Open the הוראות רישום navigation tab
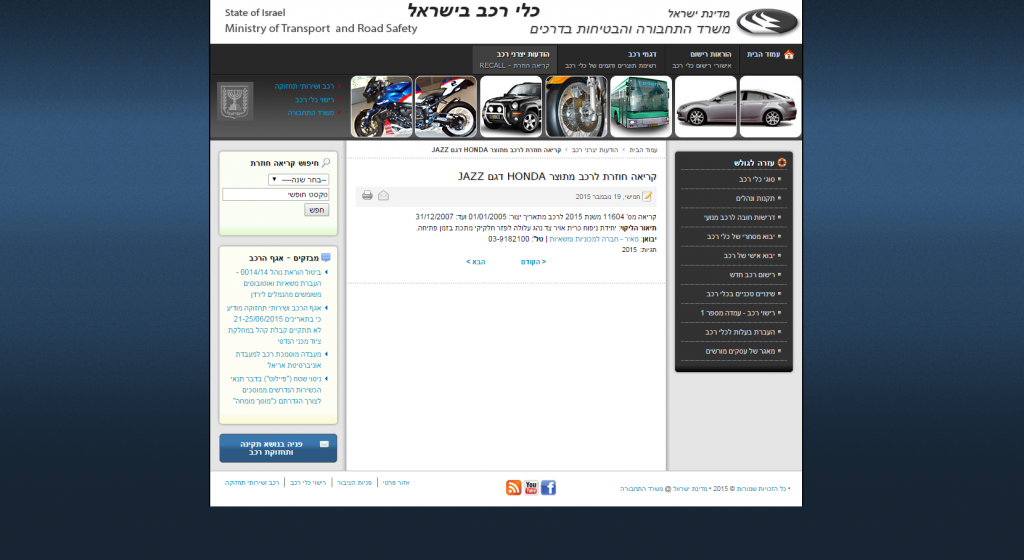This screenshot has height=560, width=1024. [702, 59]
